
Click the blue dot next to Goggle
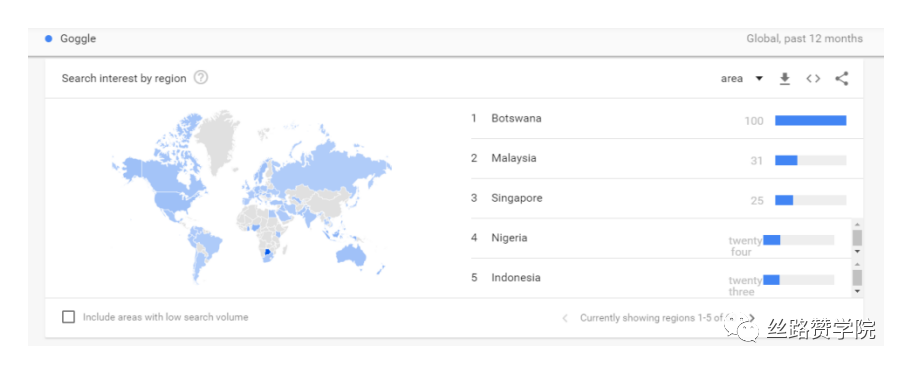pos(48,39)
